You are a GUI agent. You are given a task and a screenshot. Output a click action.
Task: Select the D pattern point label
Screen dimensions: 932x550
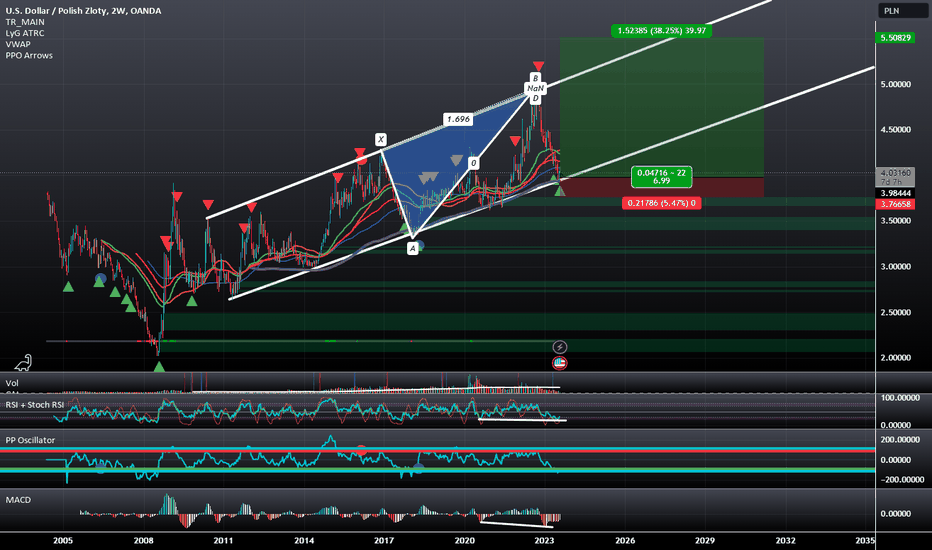point(535,99)
